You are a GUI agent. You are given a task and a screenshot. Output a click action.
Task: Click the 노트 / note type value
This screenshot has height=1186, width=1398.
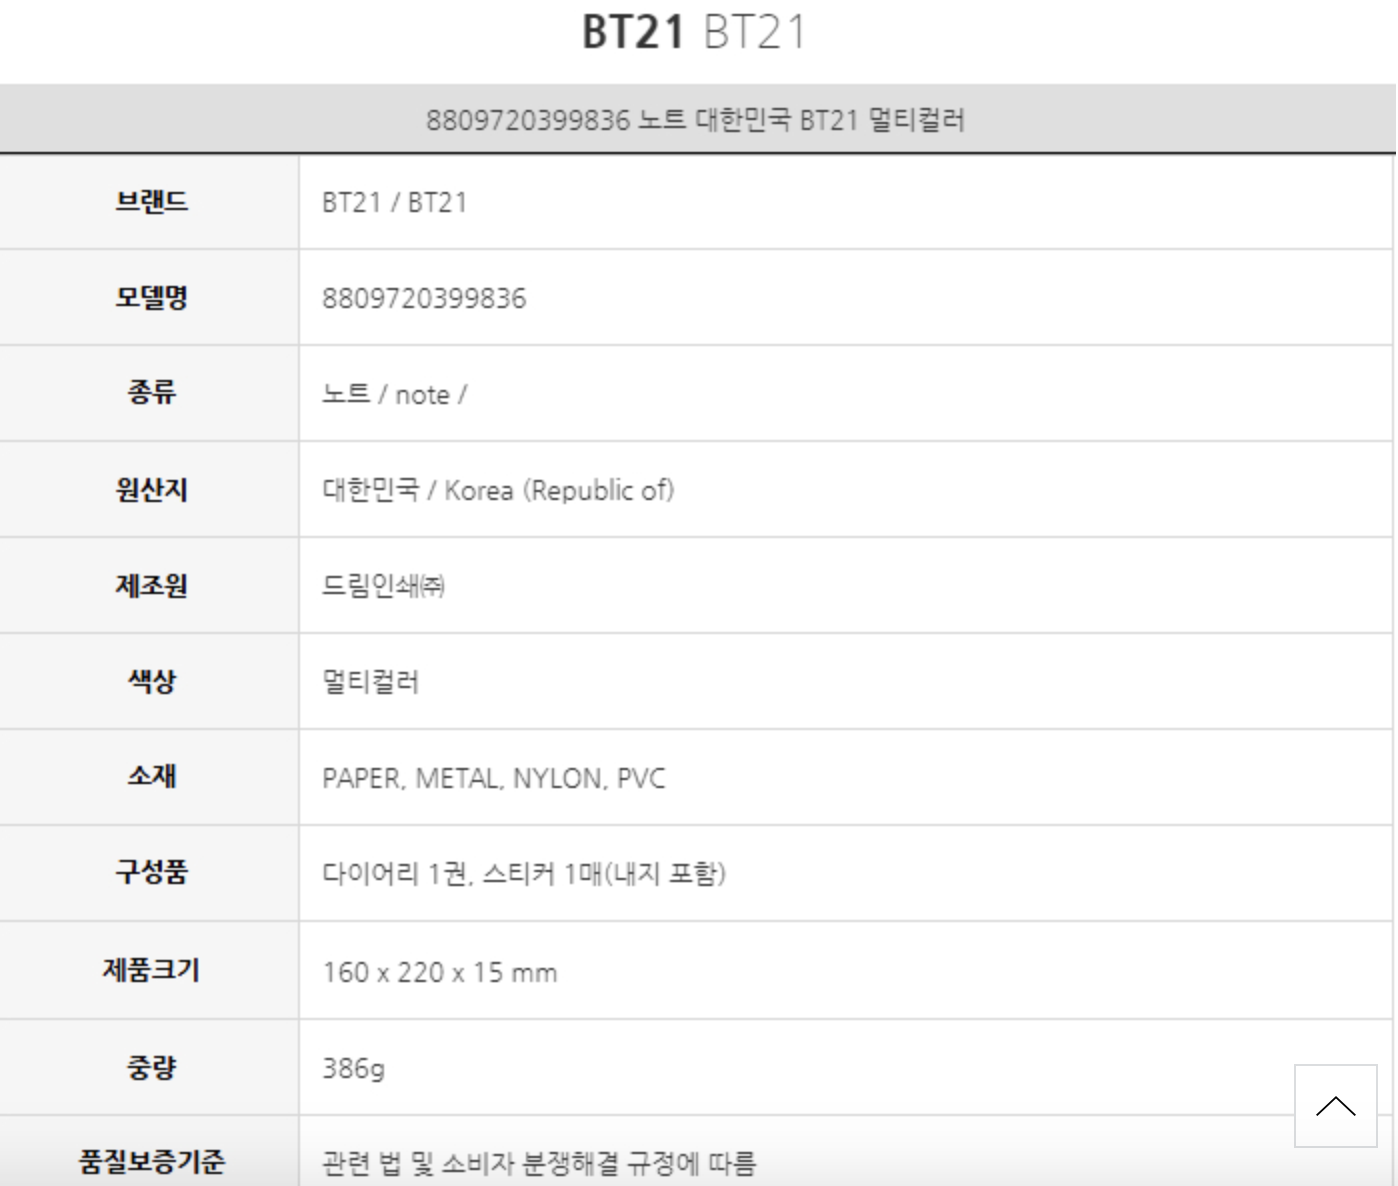394,395
